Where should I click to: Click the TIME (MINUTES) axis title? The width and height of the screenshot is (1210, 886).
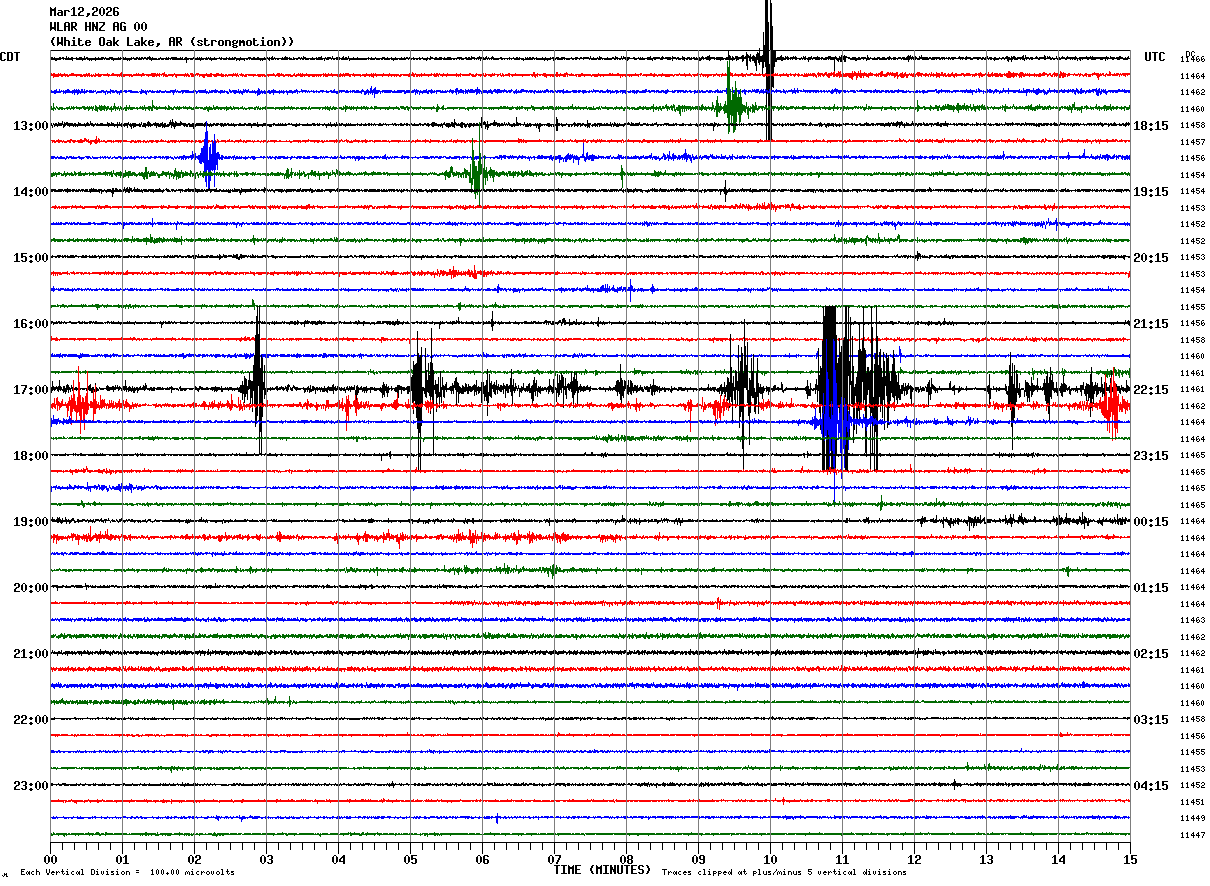[x=602, y=870]
